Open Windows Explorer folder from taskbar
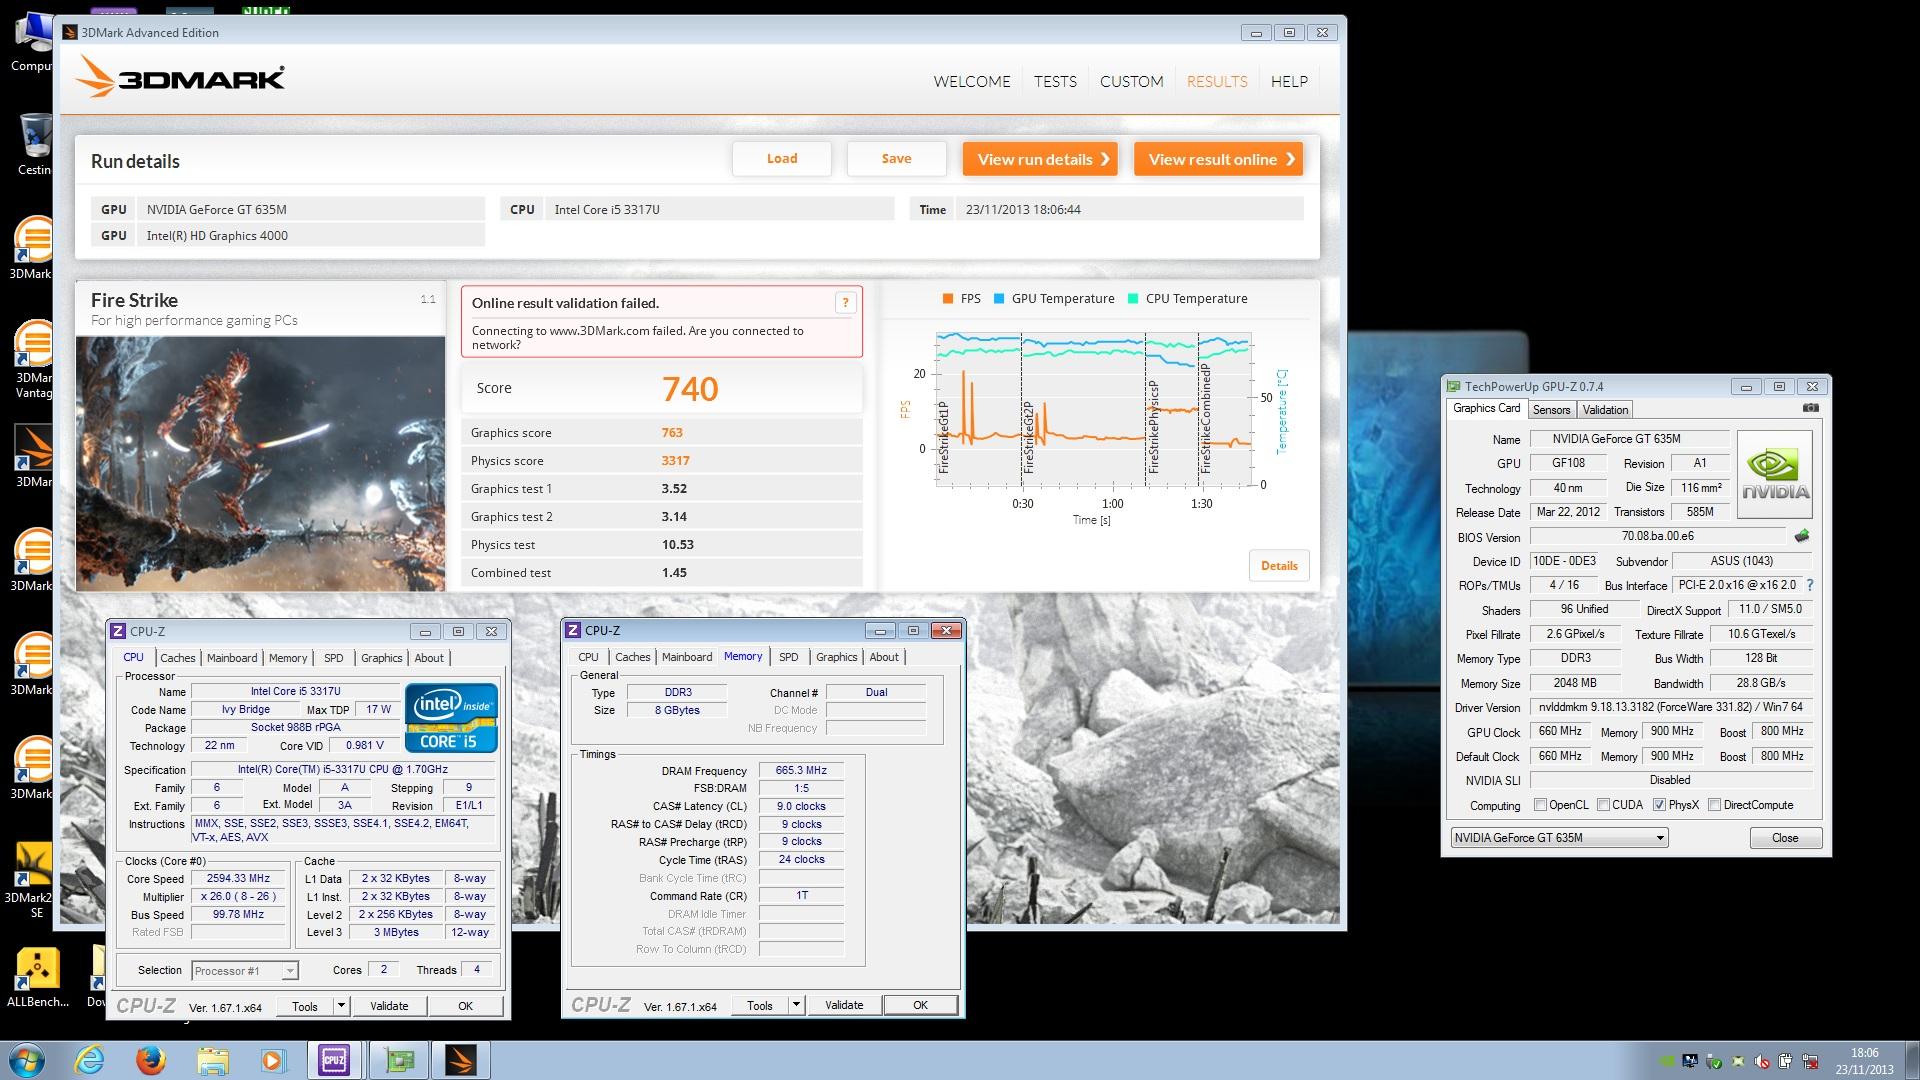Viewport: 1920px width, 1080px height. pyautogui.click(x=212, y=1060)
